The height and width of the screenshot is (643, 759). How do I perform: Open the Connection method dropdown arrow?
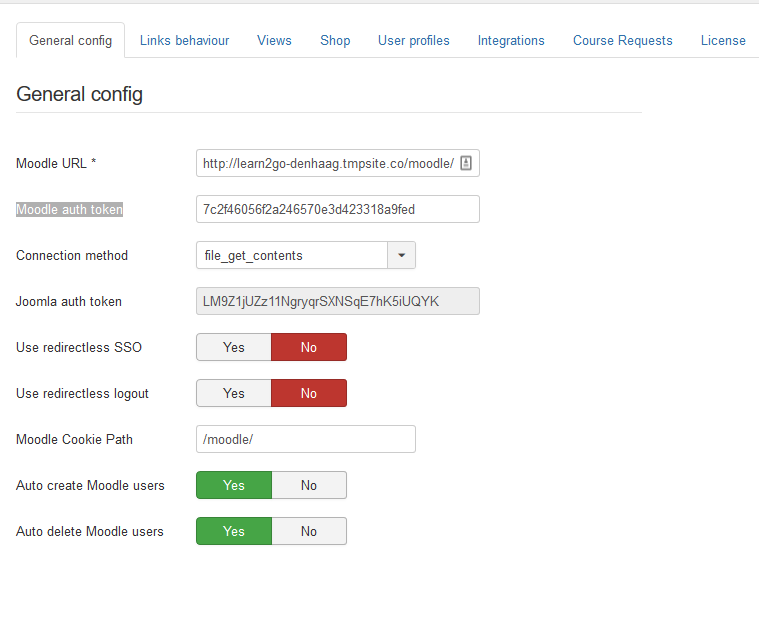401,255
